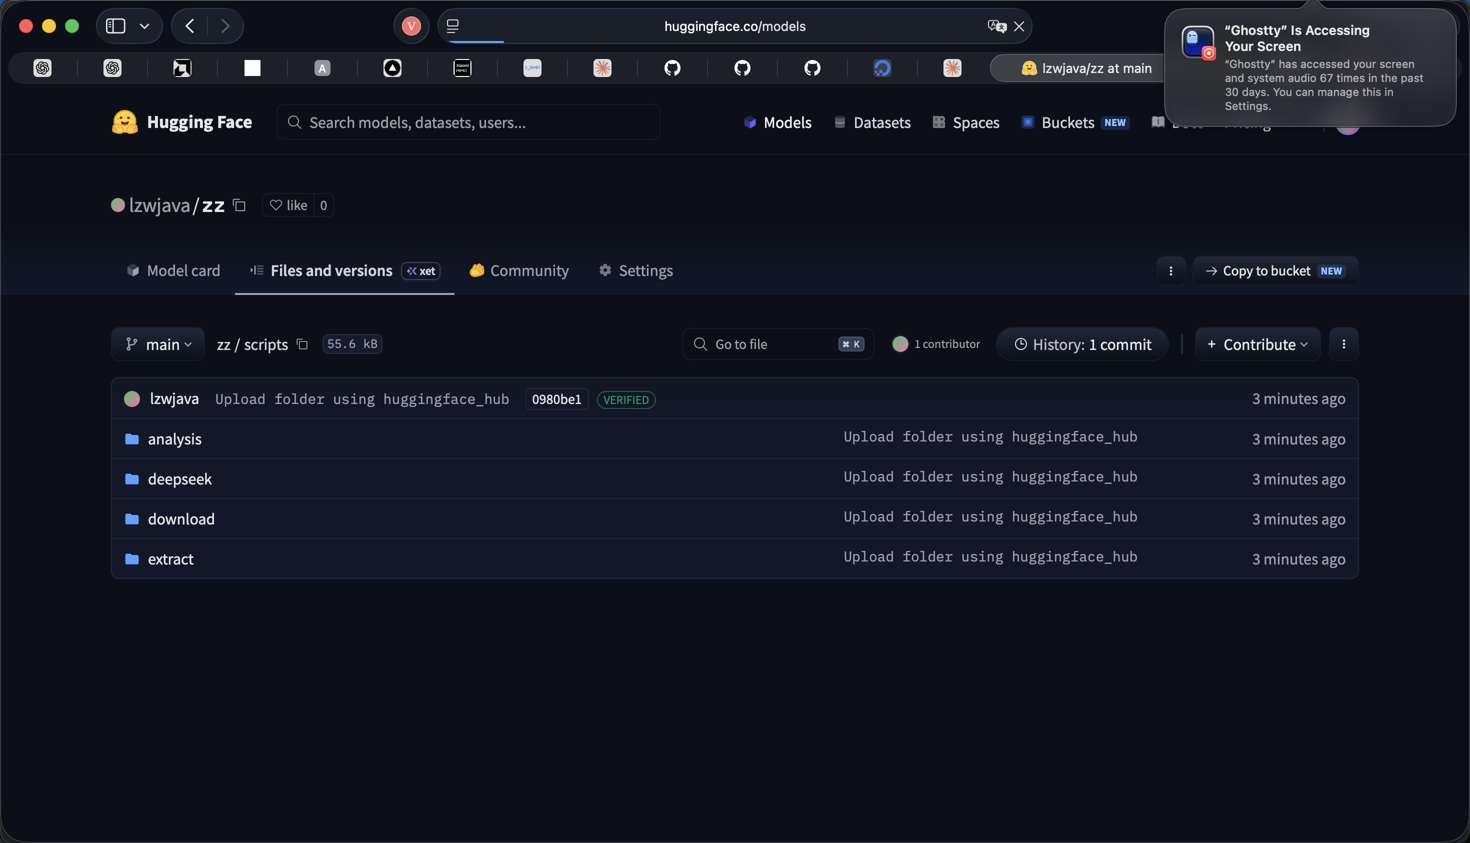1470x843 pixels.
Task: Open the Datasets navigation item
Action: pos(872,122)
